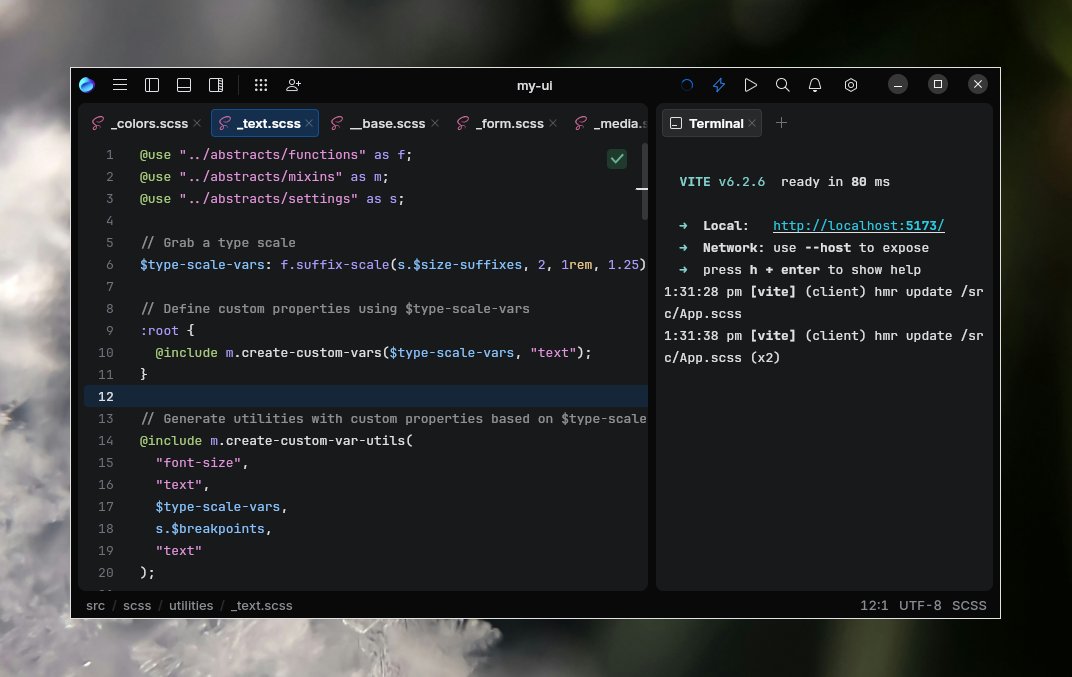Switch to the _colors.scss tab

[x=146, y=123]
